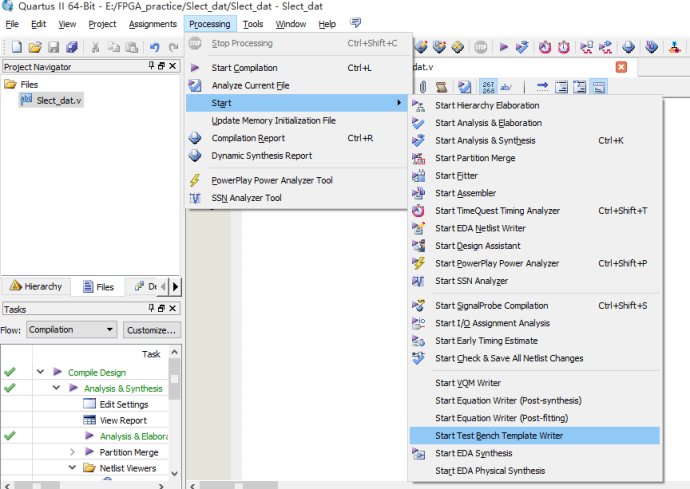Click the Redo arrow icon

(173, 47)
